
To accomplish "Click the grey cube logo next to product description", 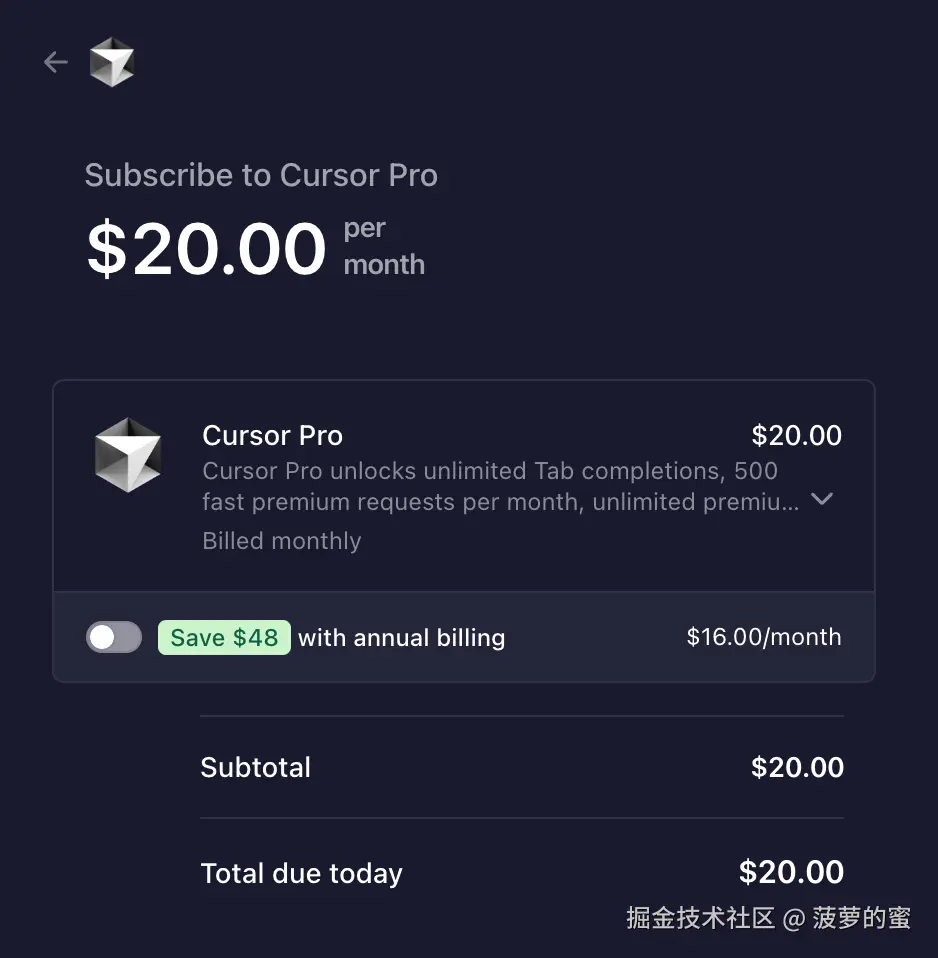I will click(x=128, y=455).
